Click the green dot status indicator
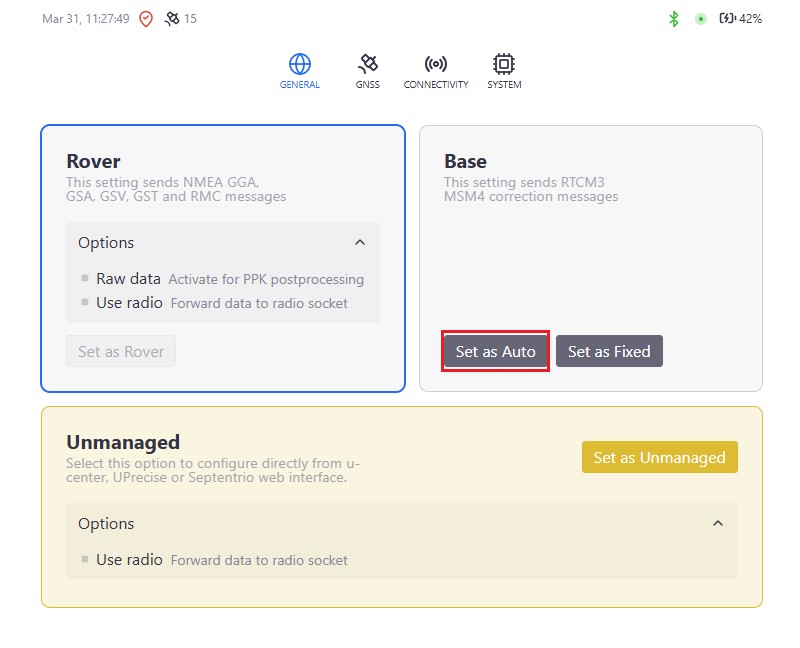Screen dimensions: 800x648 point(701,19)
